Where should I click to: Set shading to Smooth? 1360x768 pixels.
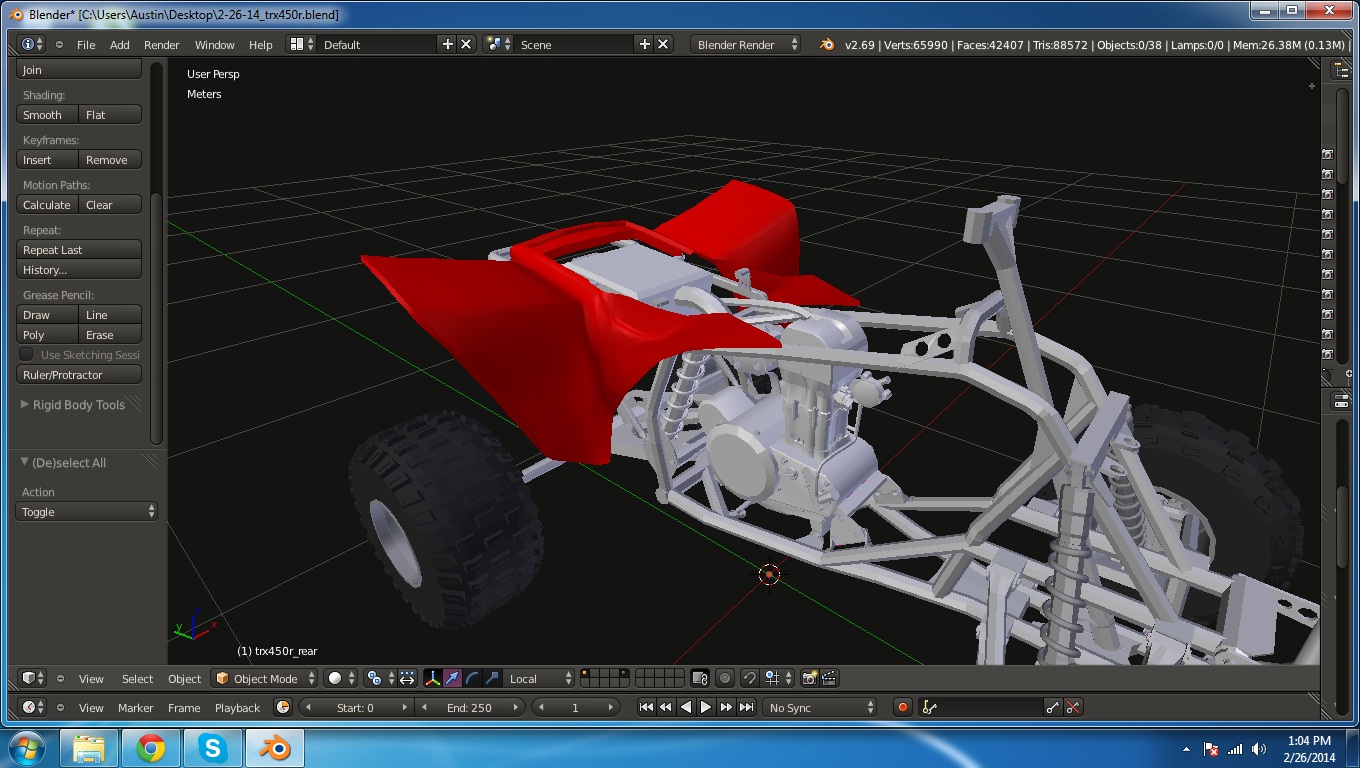tap(47, 115)
